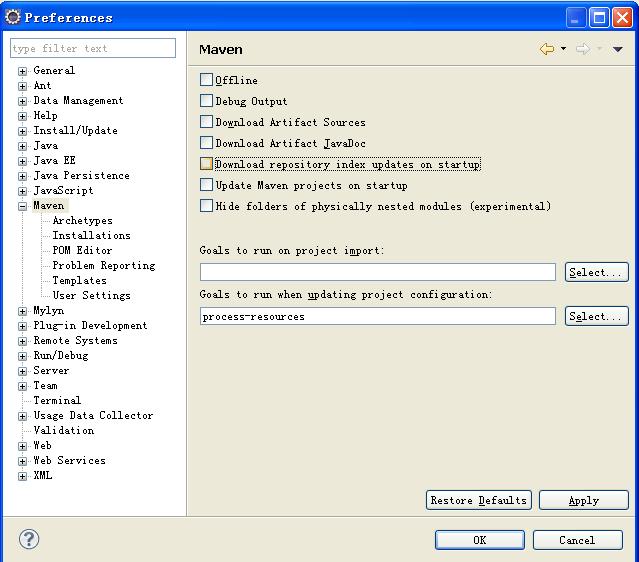Click Select button for project import goals
639x562 pixels.
coord(597,272)
